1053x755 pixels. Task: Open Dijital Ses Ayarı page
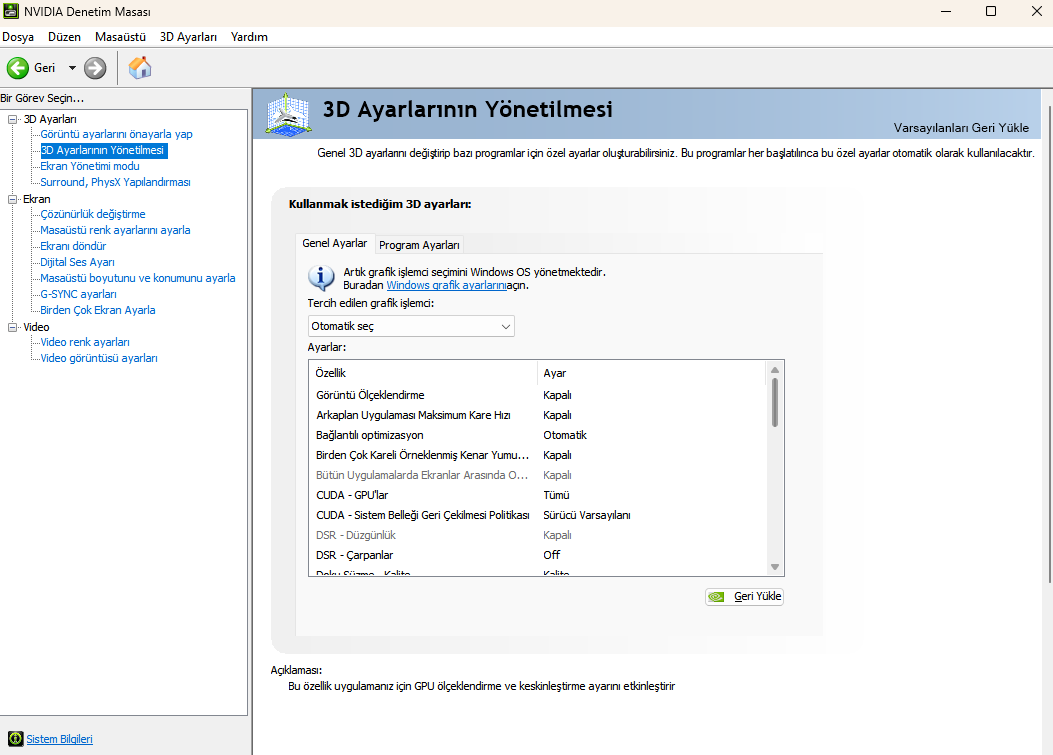click(77, 263)
